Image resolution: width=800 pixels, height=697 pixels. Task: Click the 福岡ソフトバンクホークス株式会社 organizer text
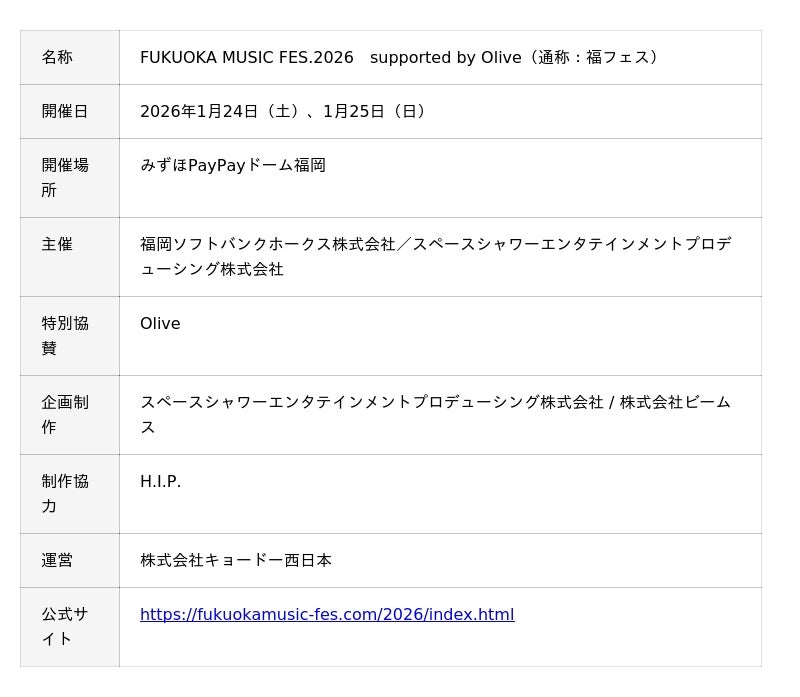click(x=268, y=245)
